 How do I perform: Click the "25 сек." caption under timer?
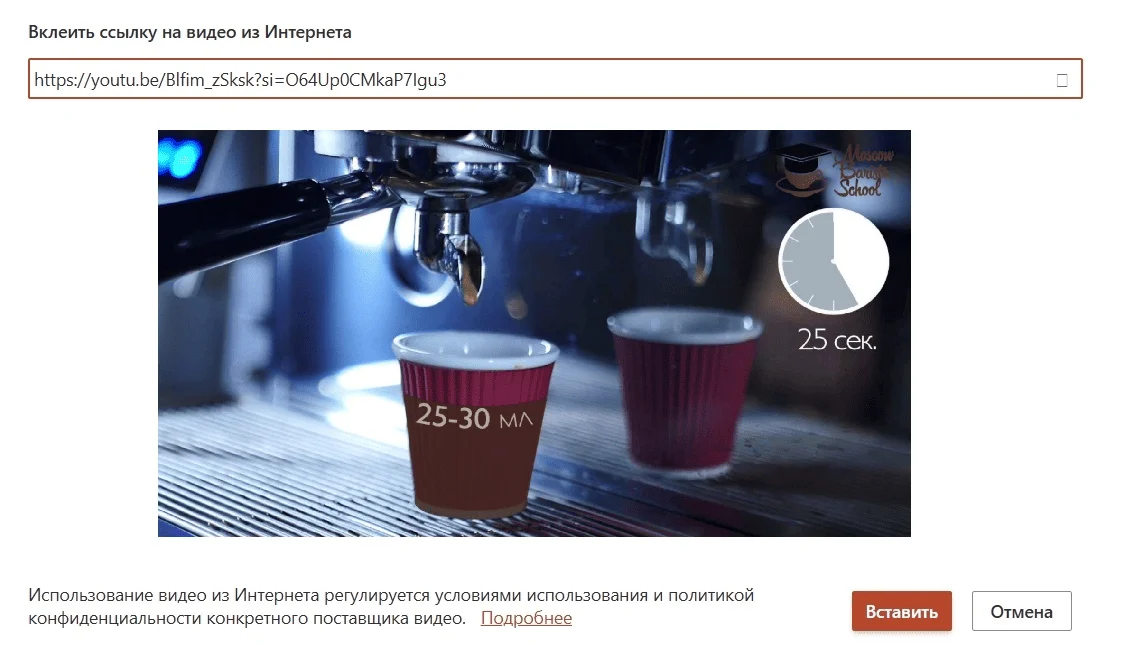[x=836, y=340]
